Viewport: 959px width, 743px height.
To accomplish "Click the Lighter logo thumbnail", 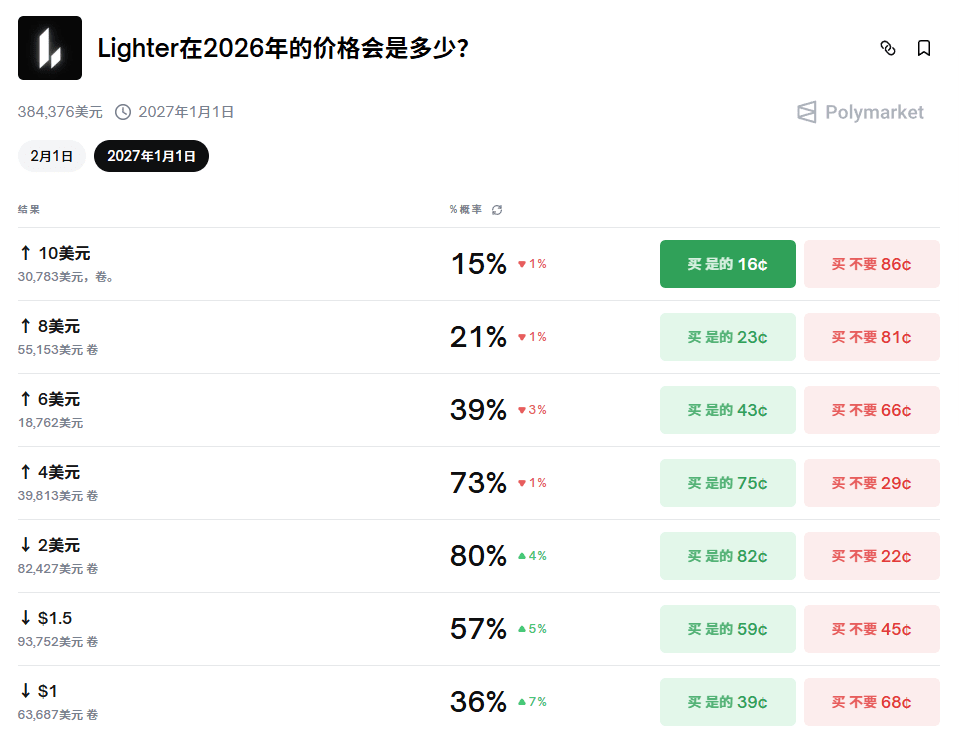I will [x=50, y=48].
